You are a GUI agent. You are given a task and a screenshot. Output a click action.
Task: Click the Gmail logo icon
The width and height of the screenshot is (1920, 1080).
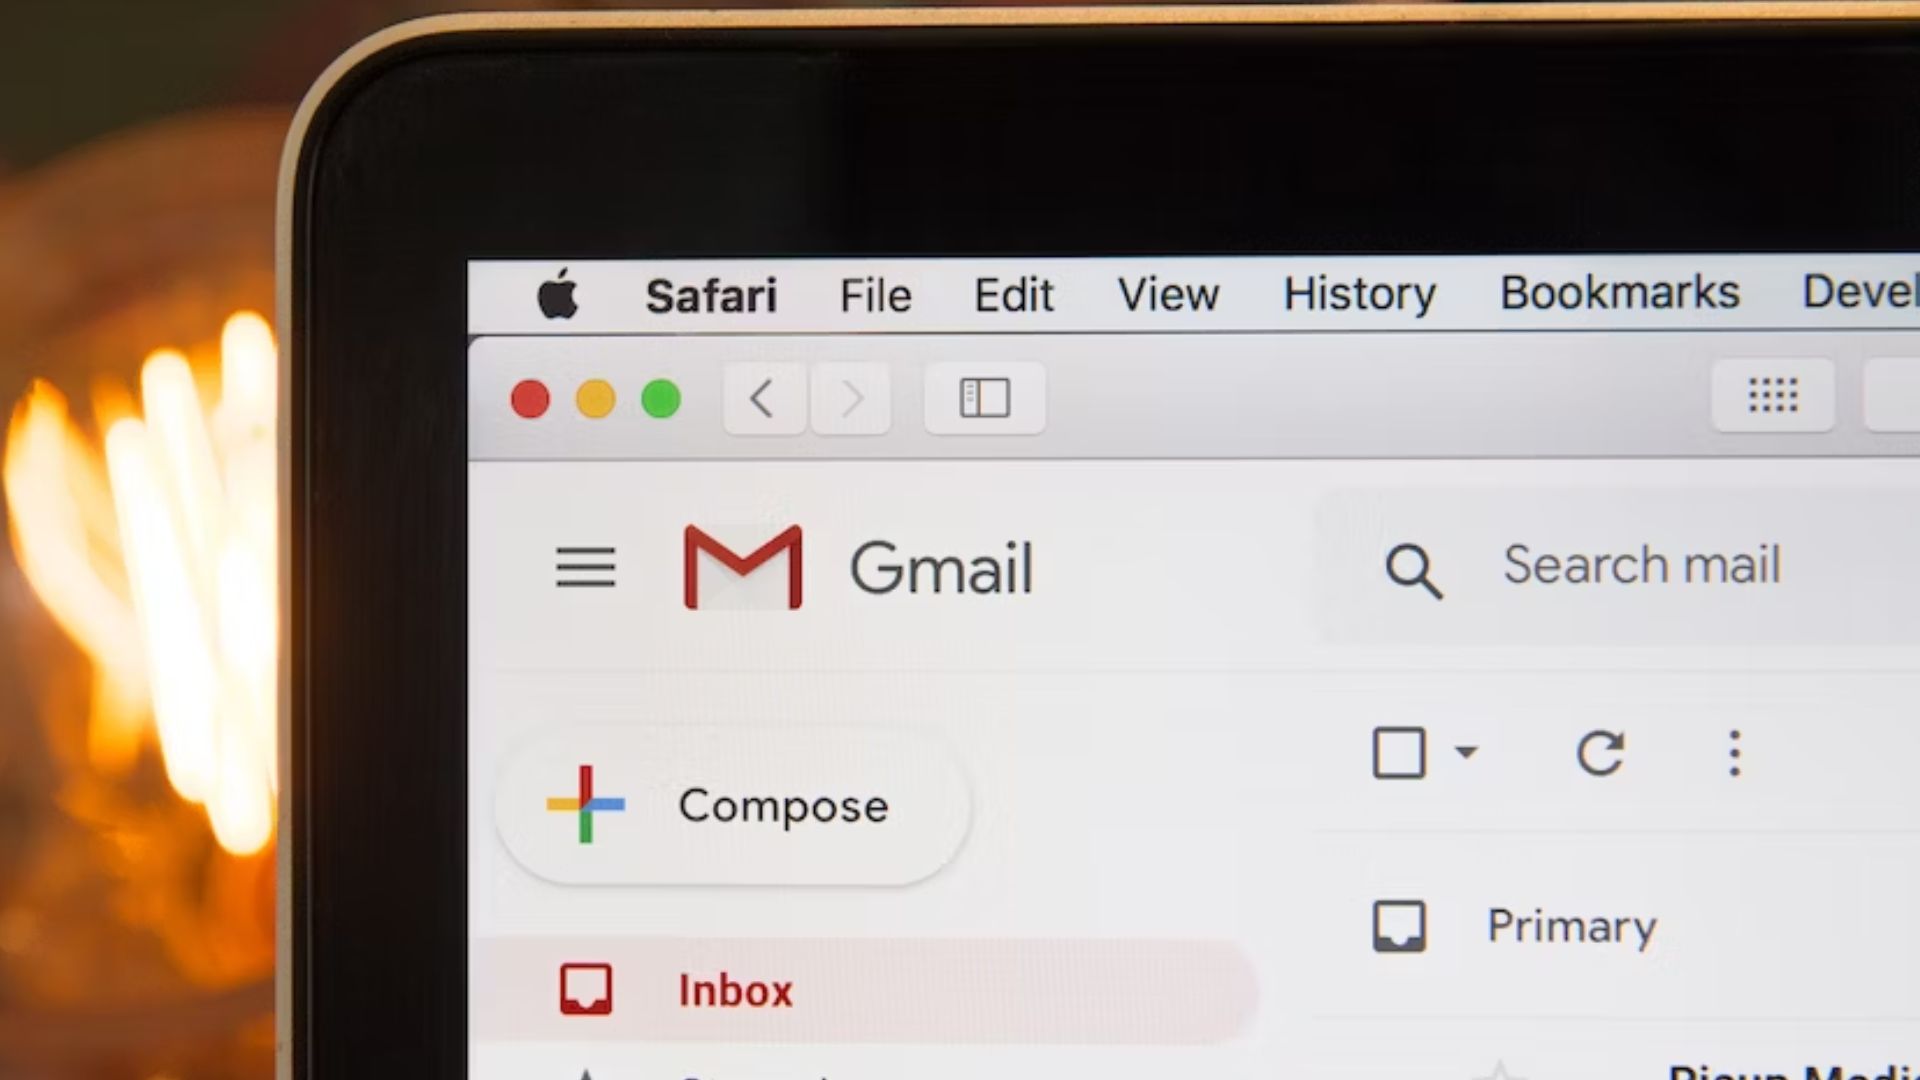coord(742,566)
